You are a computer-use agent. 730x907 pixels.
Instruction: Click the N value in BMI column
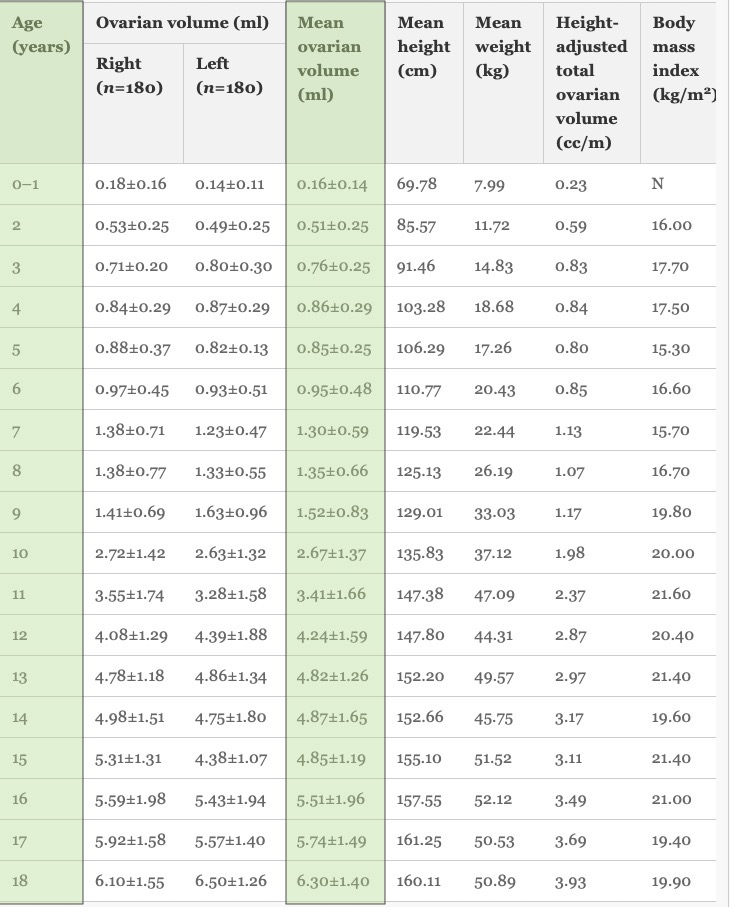(x=657, y=184)
